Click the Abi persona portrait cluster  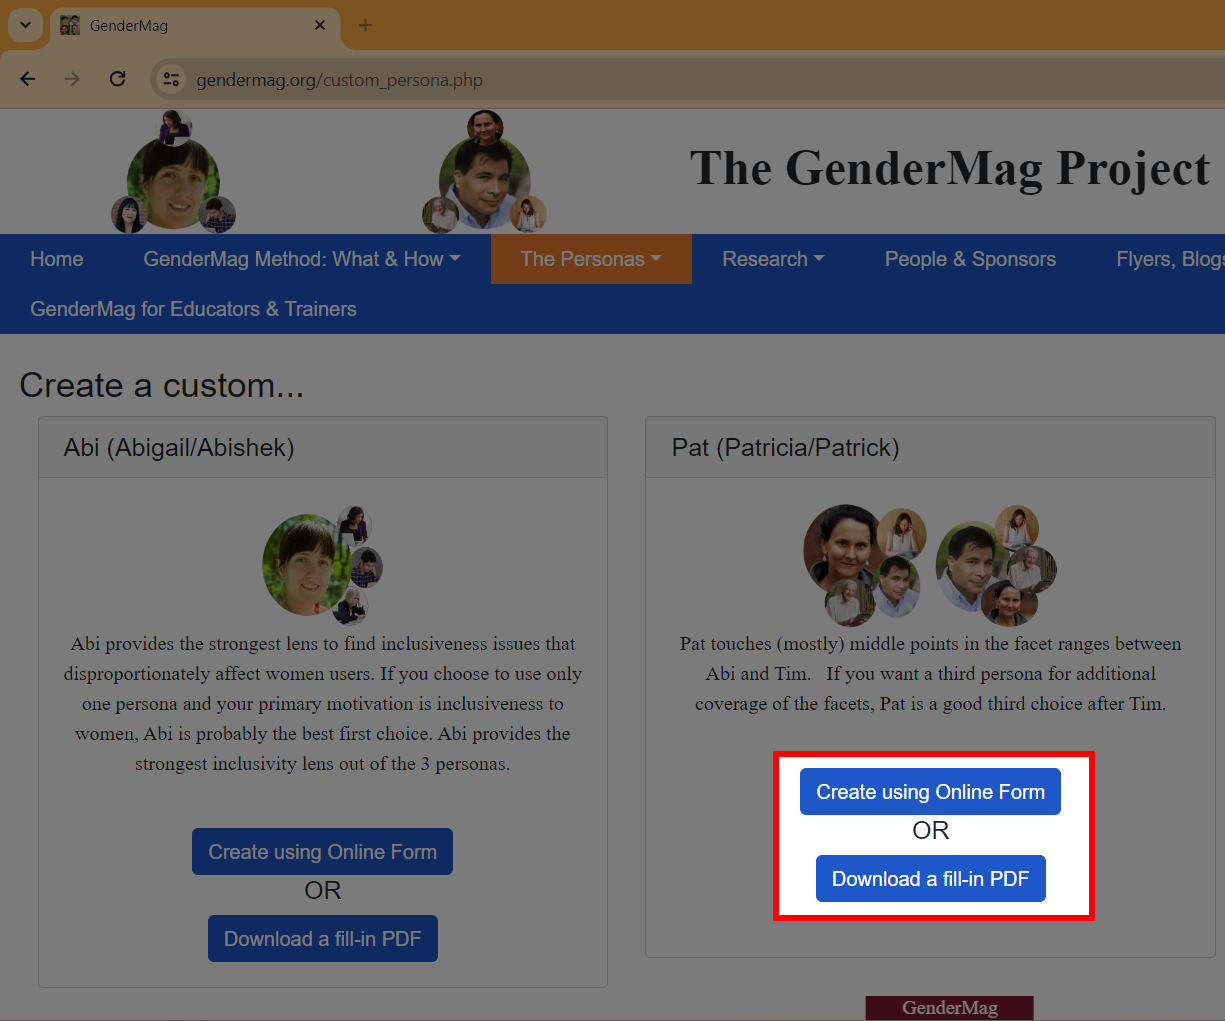pyautogui.click(x=322, y=565)
